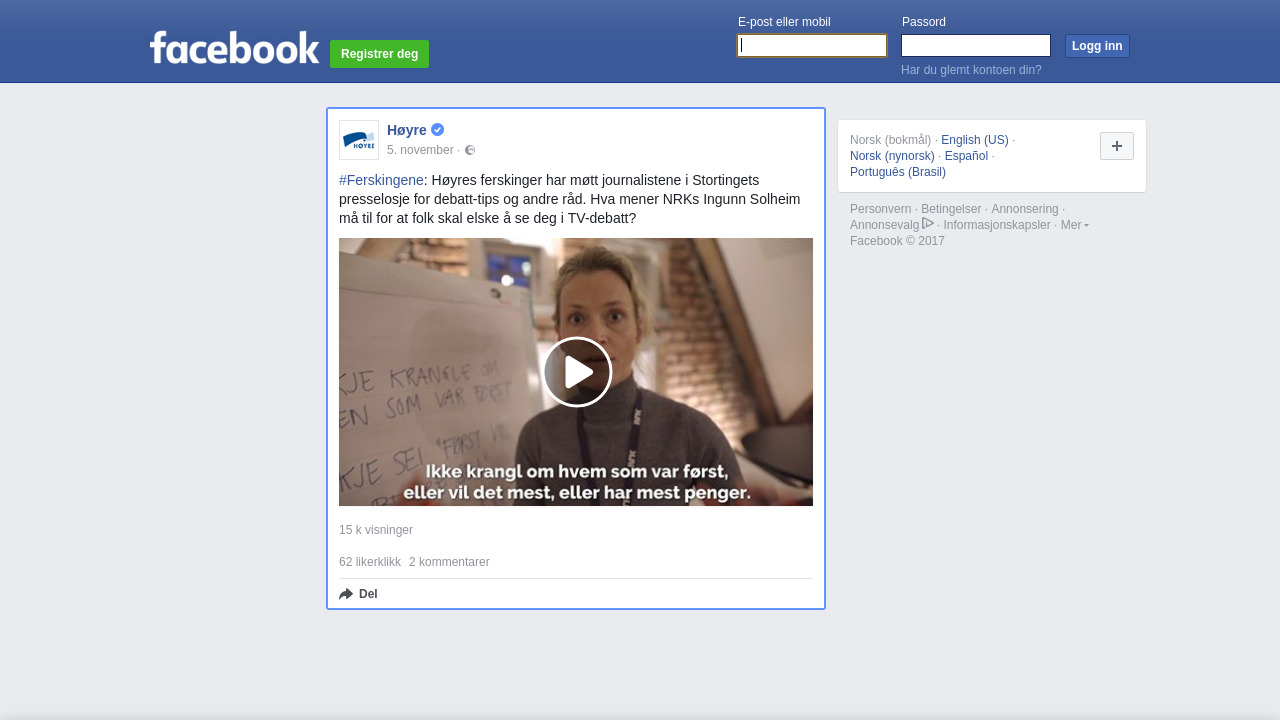This screenshot has width=1280, height=720.
Task: Open the Personvern footer link
Action: point(880,209)
